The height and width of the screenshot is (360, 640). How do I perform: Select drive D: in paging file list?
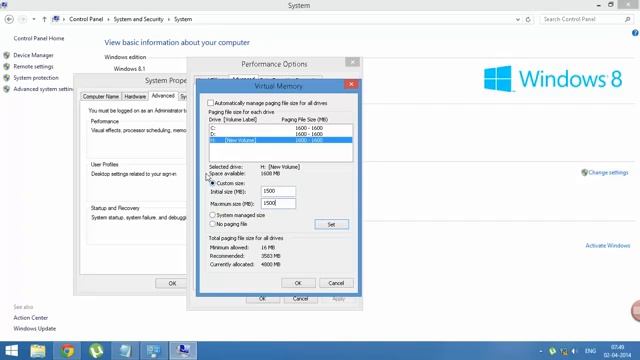pos(281,134)
